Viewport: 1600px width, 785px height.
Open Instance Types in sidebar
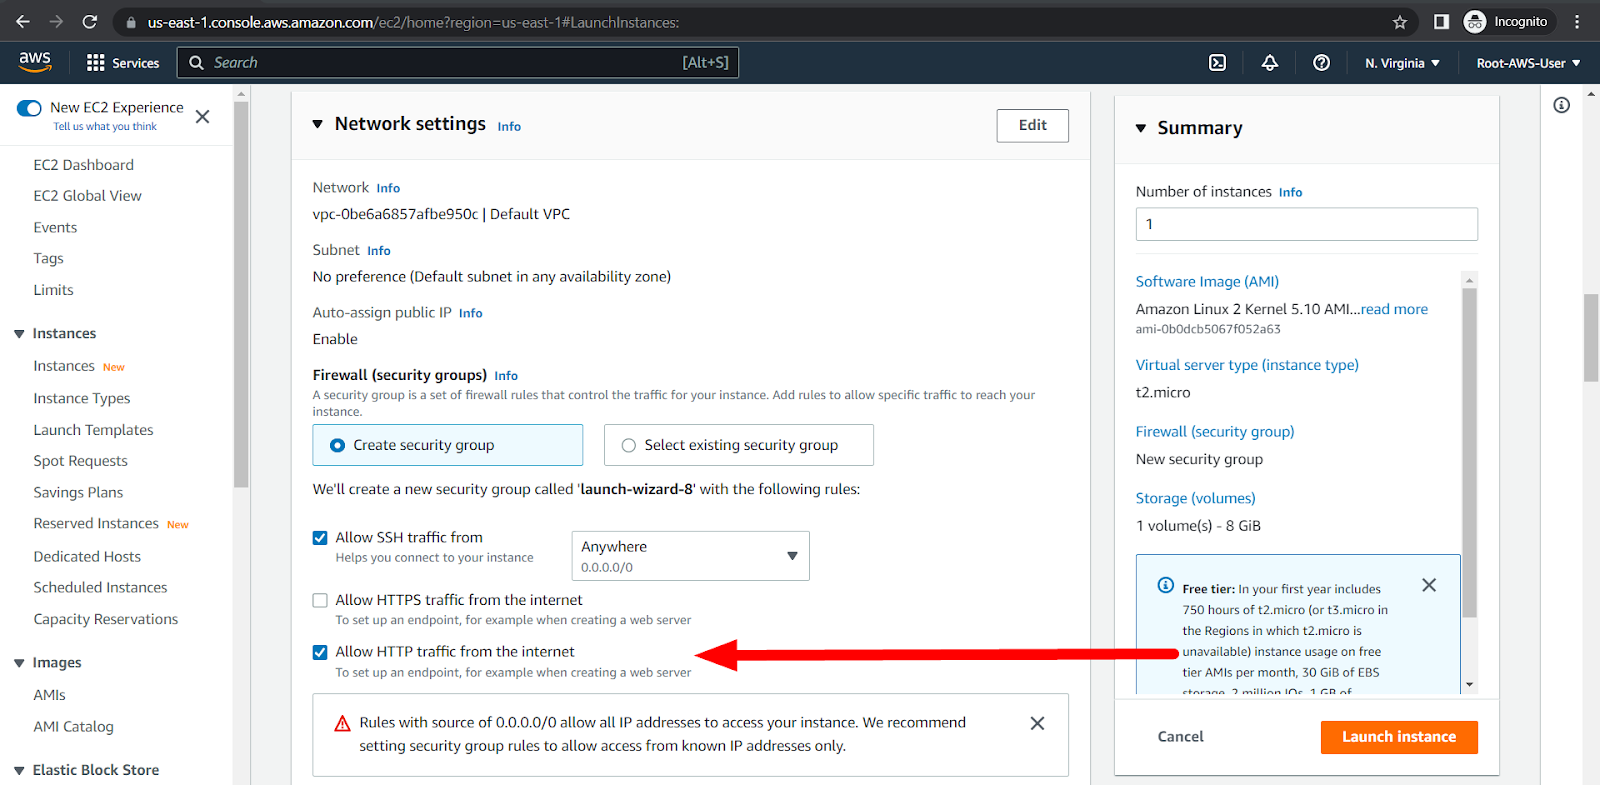click(x=81, y=398)
